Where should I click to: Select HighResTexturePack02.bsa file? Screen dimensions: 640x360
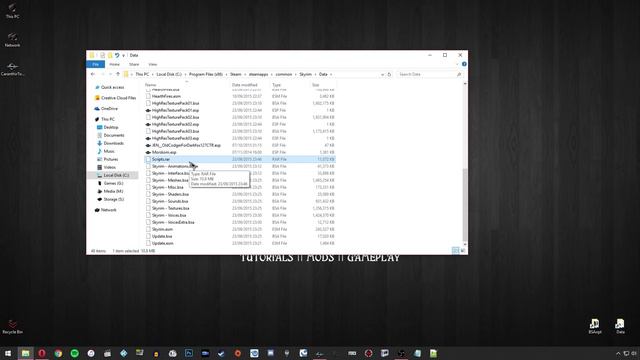(176, 117)
